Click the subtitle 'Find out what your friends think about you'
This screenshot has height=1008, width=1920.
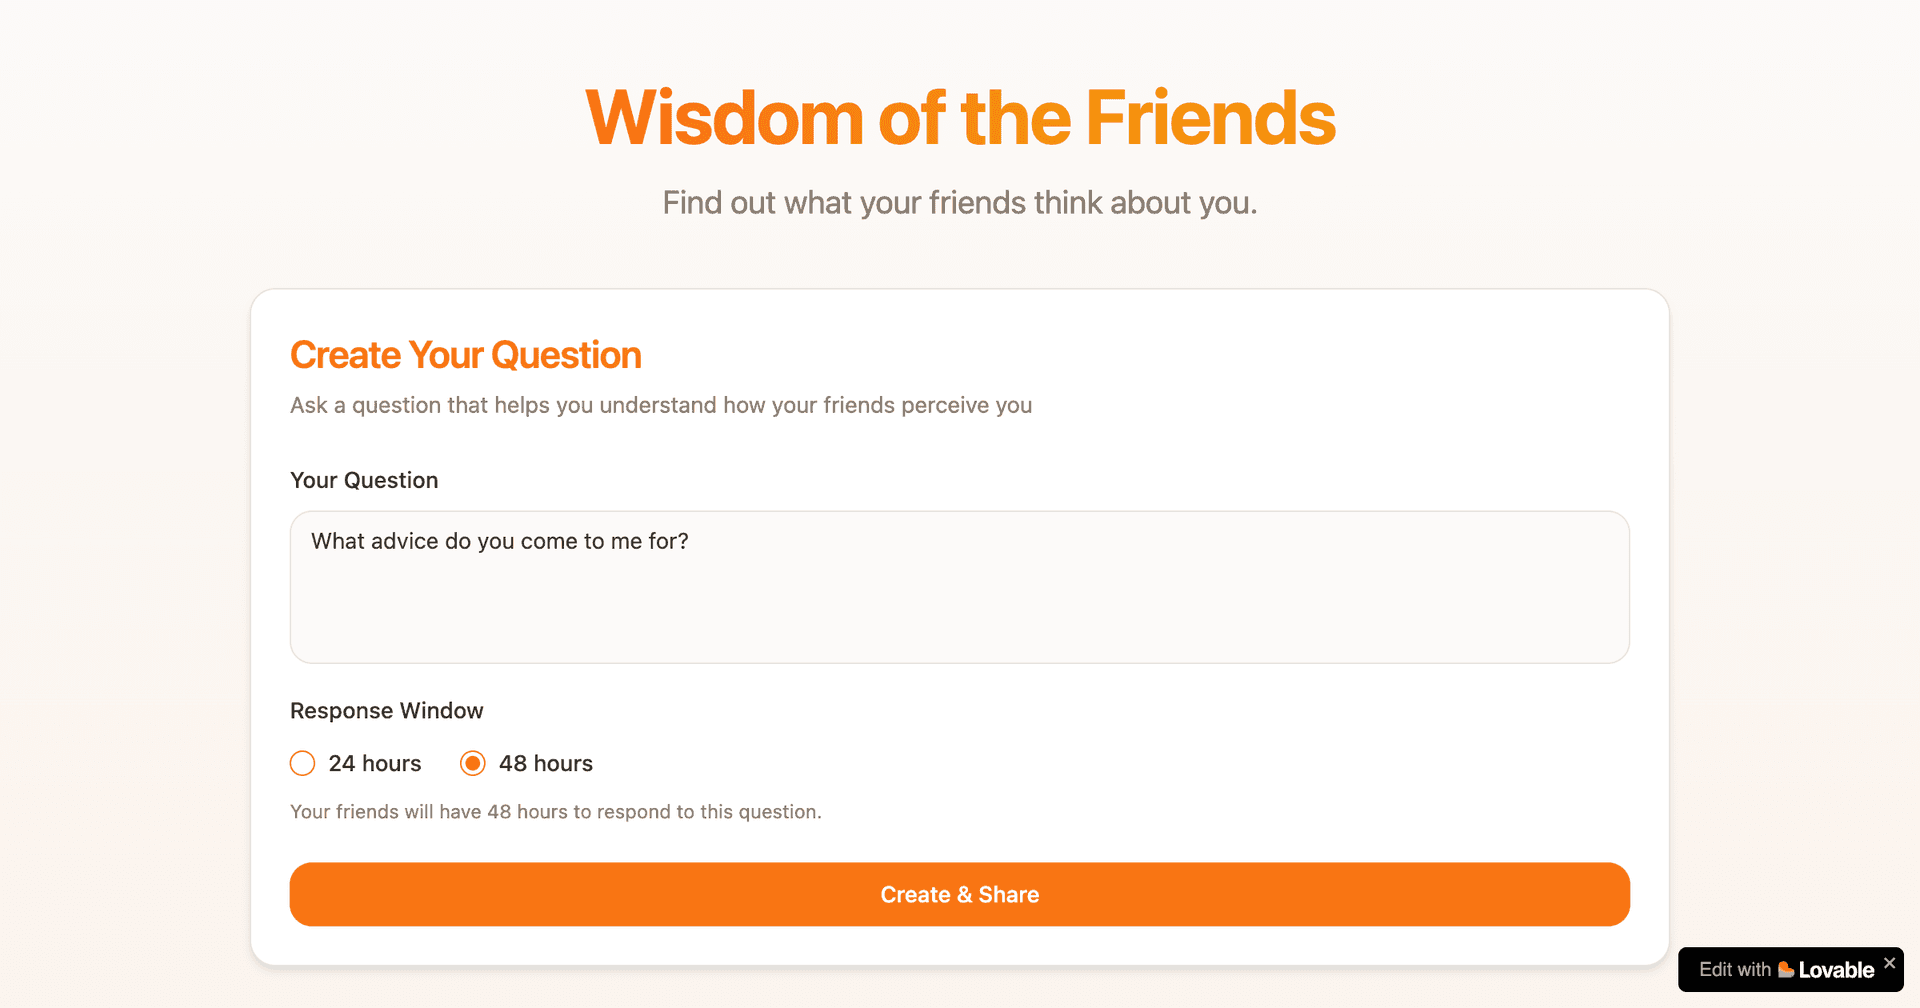click(959, 202)
